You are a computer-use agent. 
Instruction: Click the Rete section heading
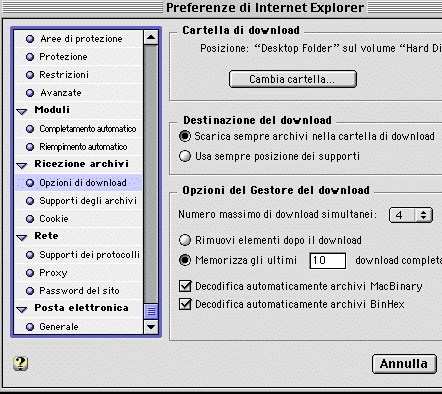pyautogui.click(x=46, y=236)
